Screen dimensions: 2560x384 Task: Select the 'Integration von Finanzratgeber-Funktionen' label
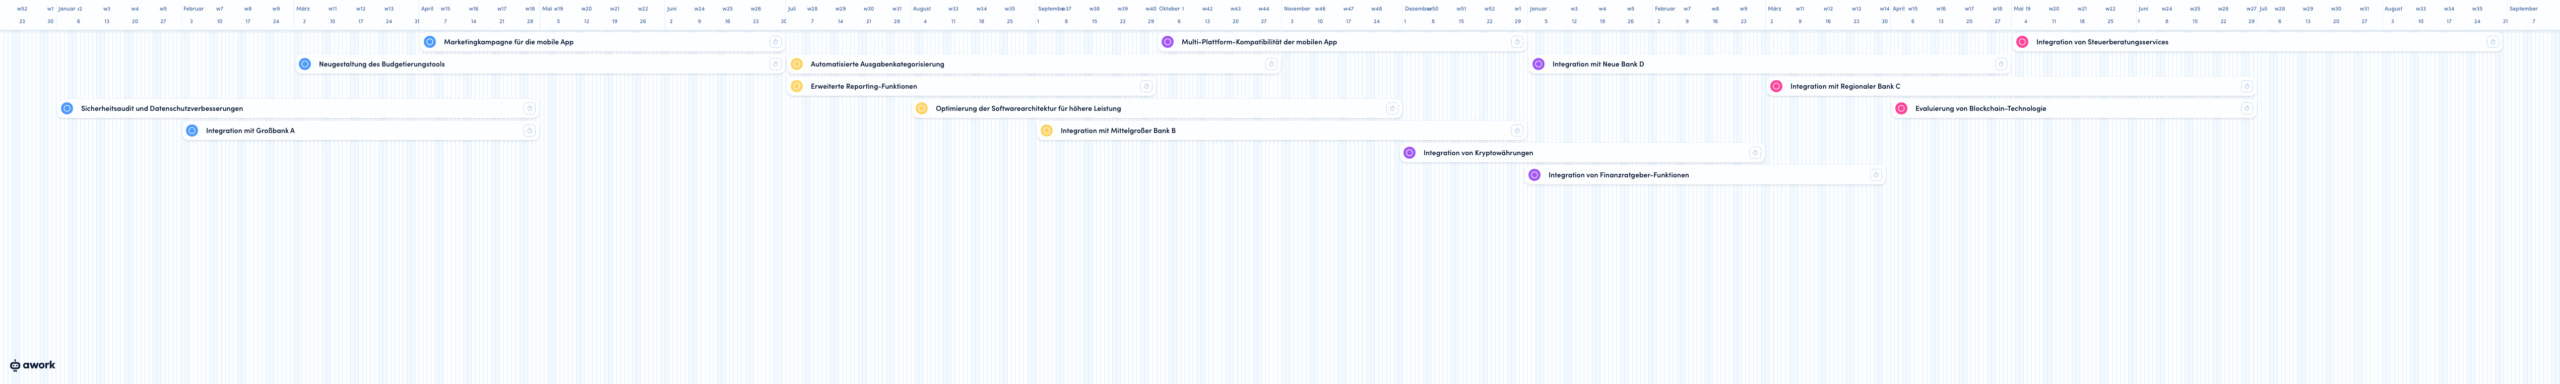[1619, 175]
